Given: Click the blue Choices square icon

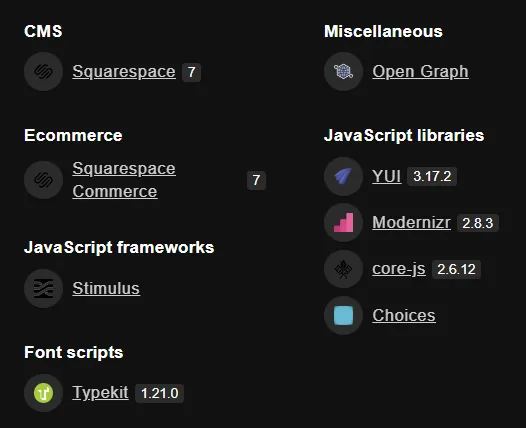Looking at the screenshot, I should click(343, 315).
